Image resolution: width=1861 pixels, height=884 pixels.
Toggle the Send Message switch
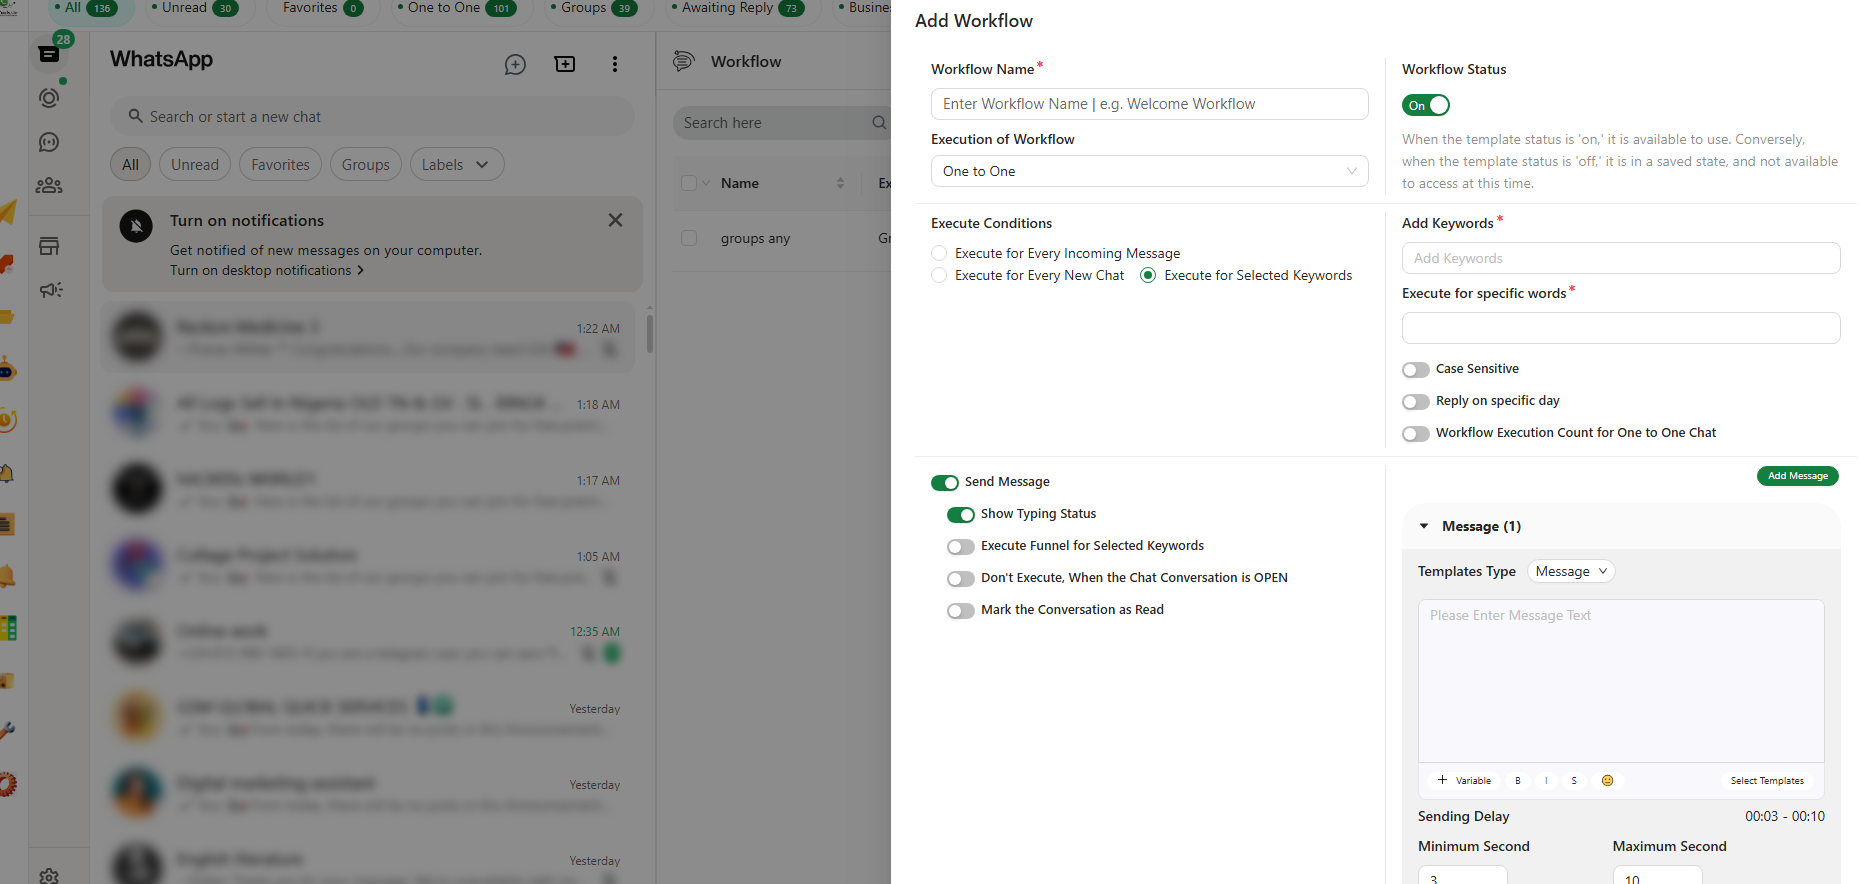(945, 483)
